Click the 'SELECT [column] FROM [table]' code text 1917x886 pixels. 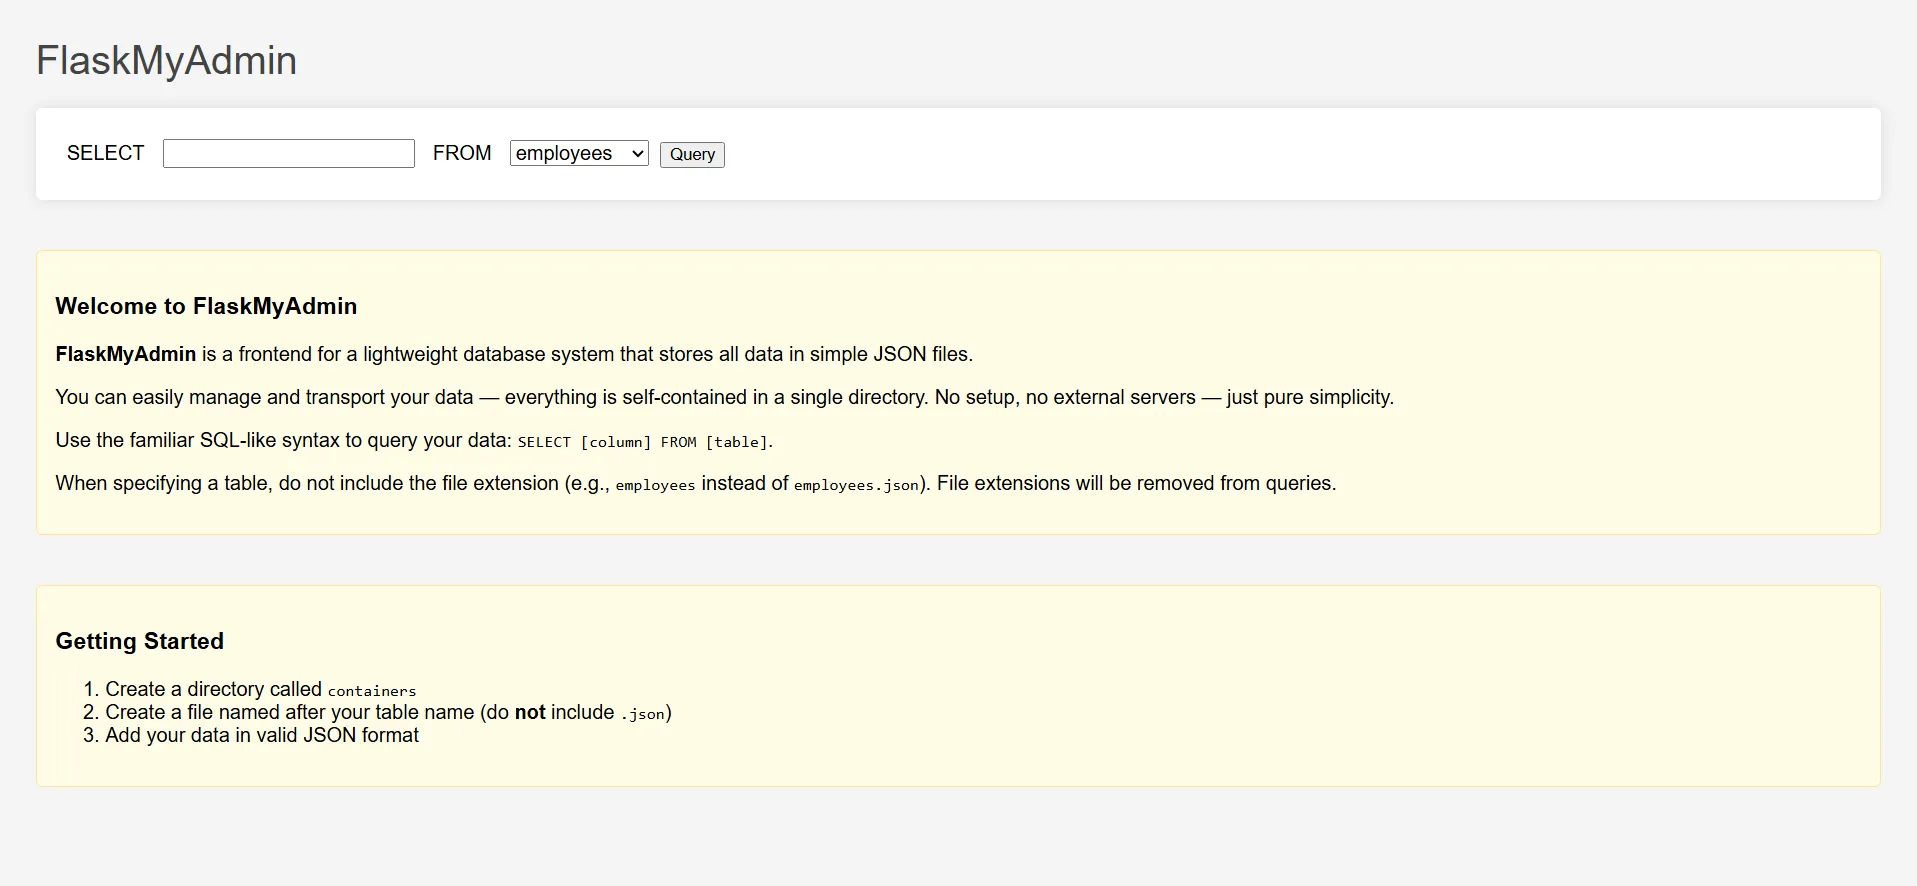(643, 442)
